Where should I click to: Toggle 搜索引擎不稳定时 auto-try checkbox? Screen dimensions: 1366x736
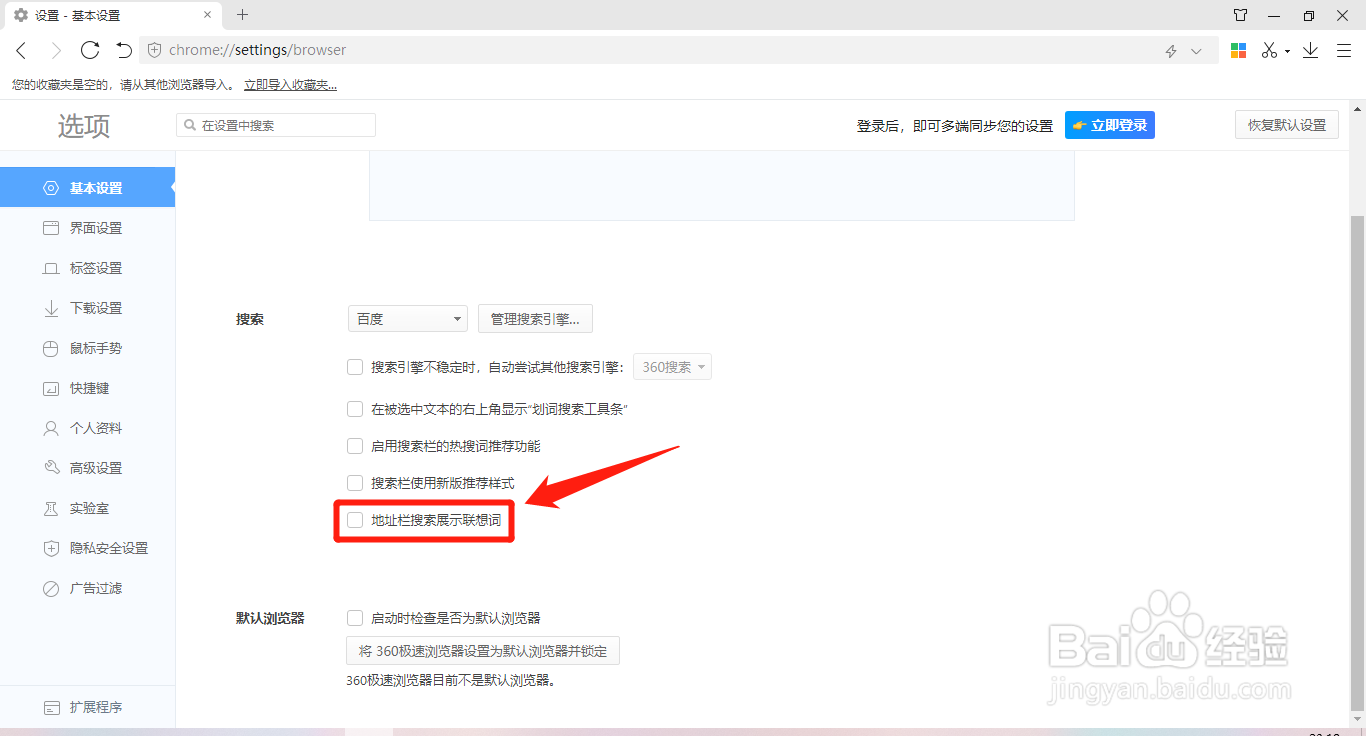[x=355, y=367]
